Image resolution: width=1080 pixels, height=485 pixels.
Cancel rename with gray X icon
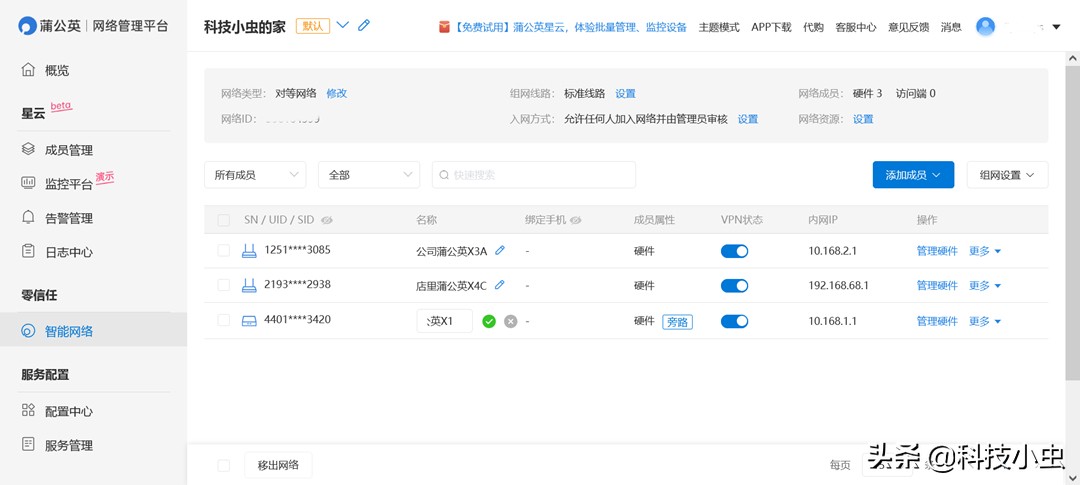(x=510, y=321)
